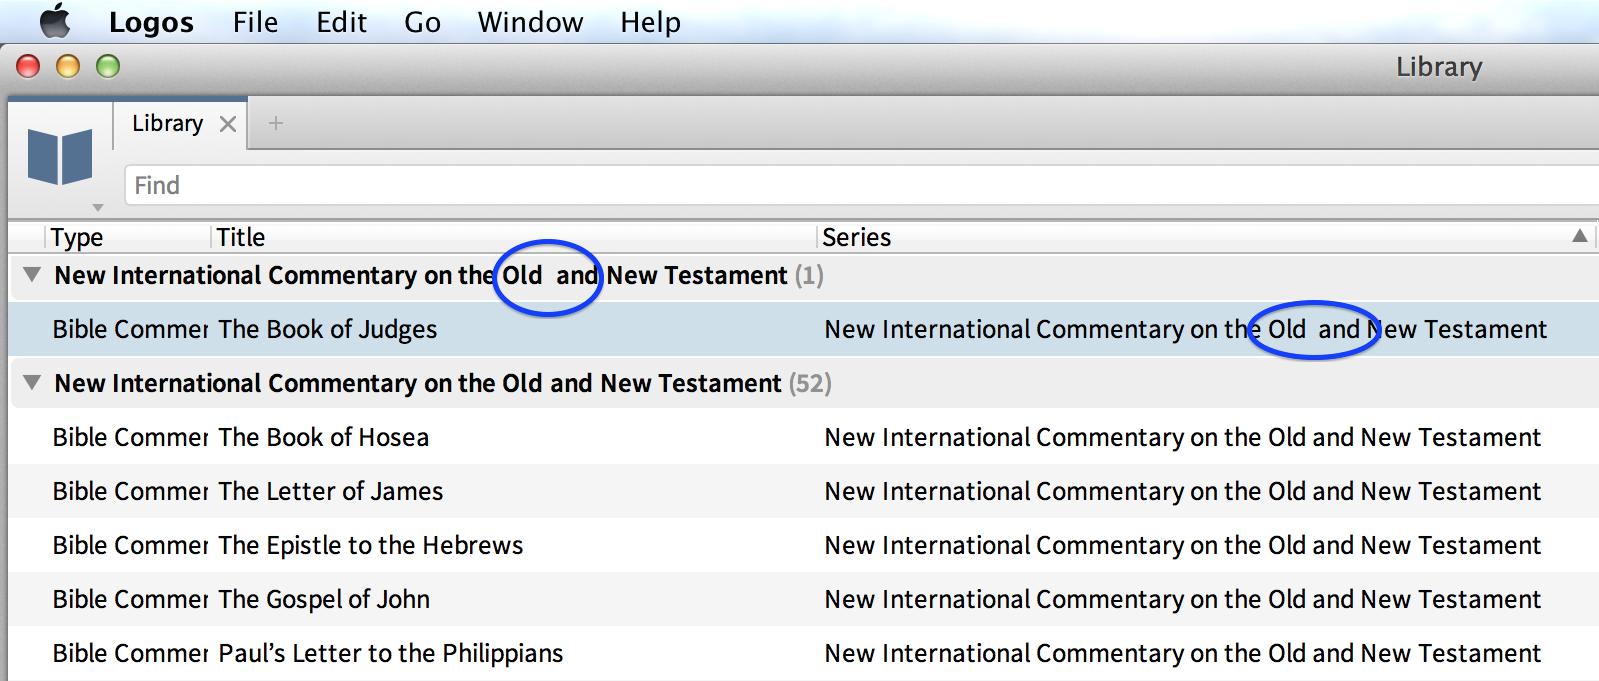
Task: Open the Edit menu
Action: [341, 22]
